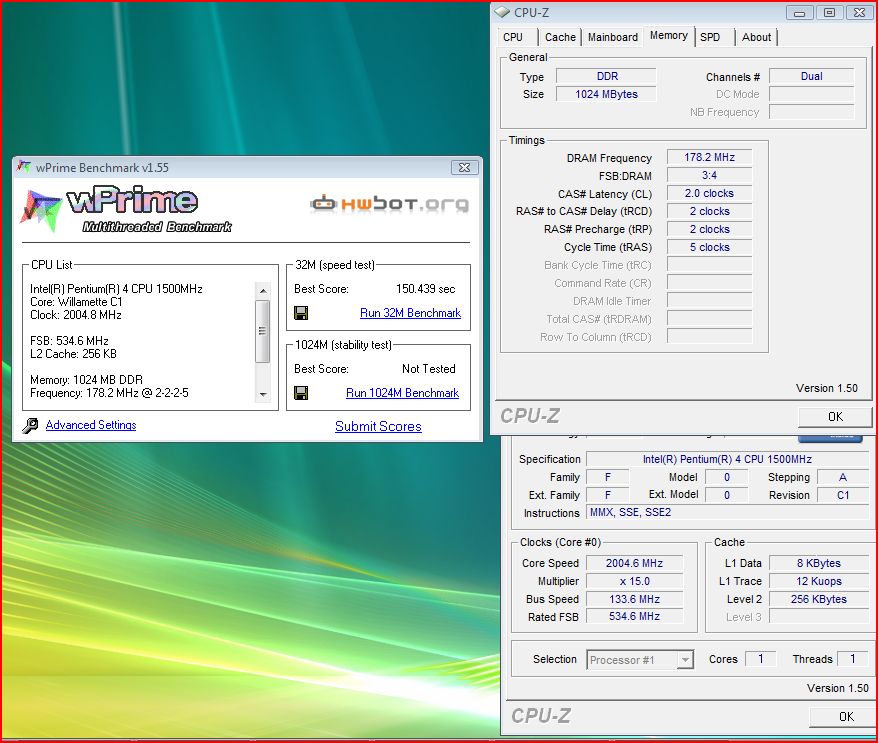Run the 1024M Benchmark
The image size is (878, 743).
pos(403,393)
